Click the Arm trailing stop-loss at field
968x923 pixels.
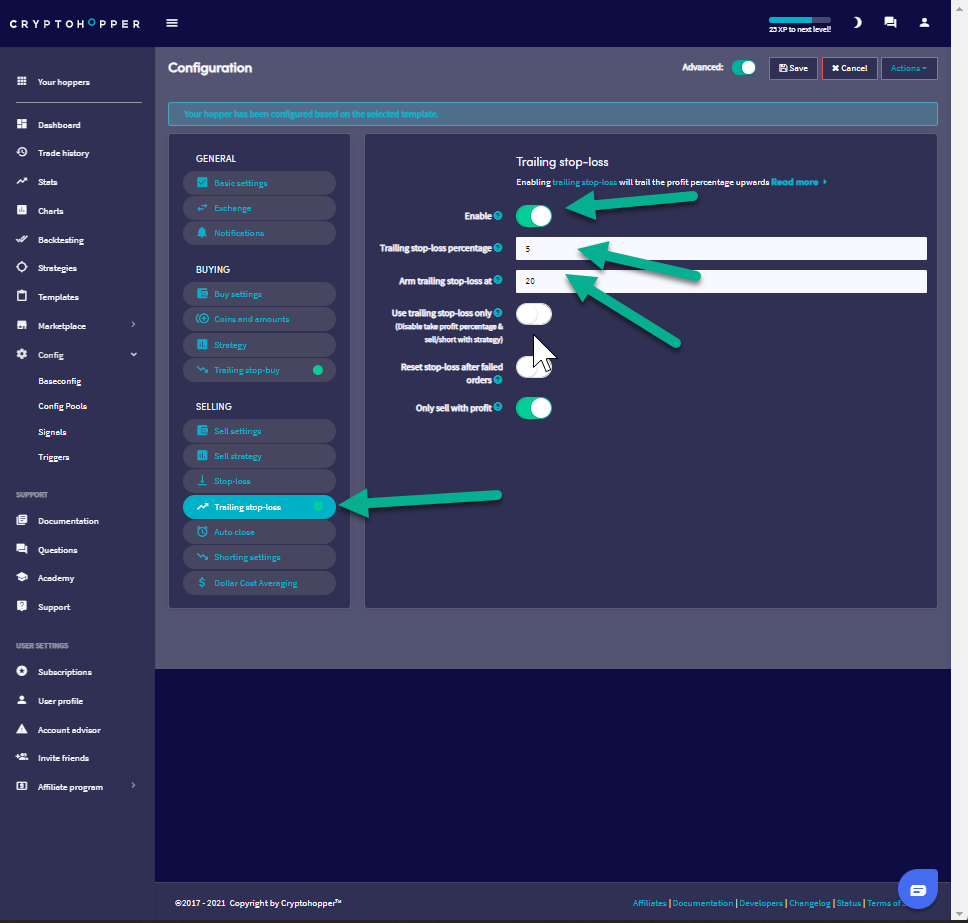721,281
